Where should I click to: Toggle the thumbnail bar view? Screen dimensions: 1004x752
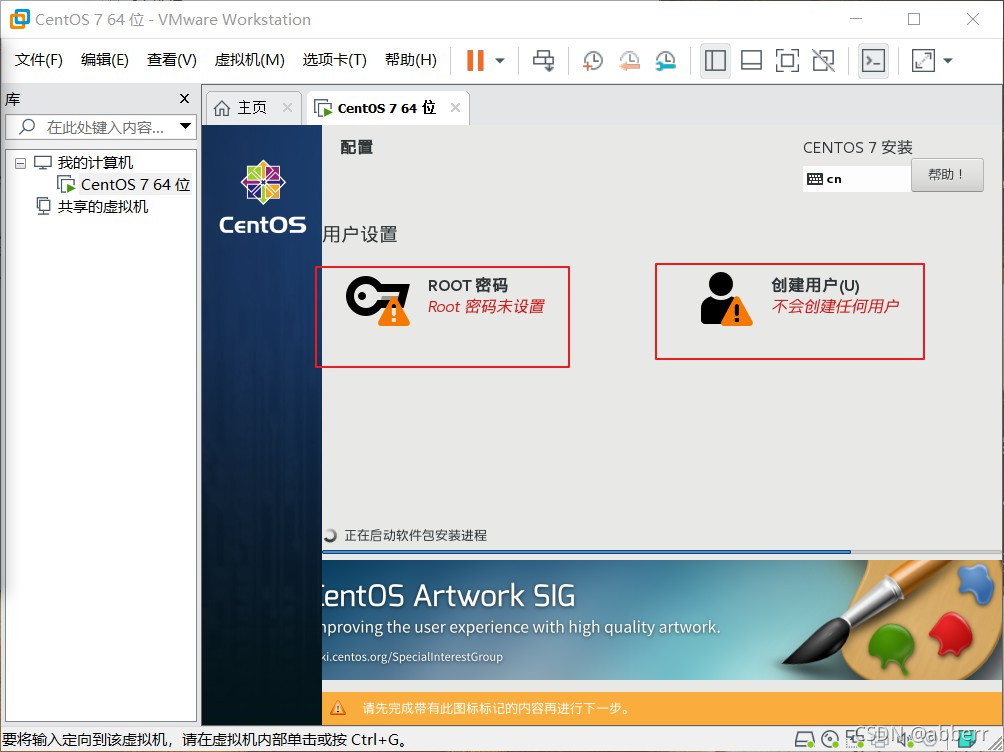pyautogui.click(x=751, y=61)
